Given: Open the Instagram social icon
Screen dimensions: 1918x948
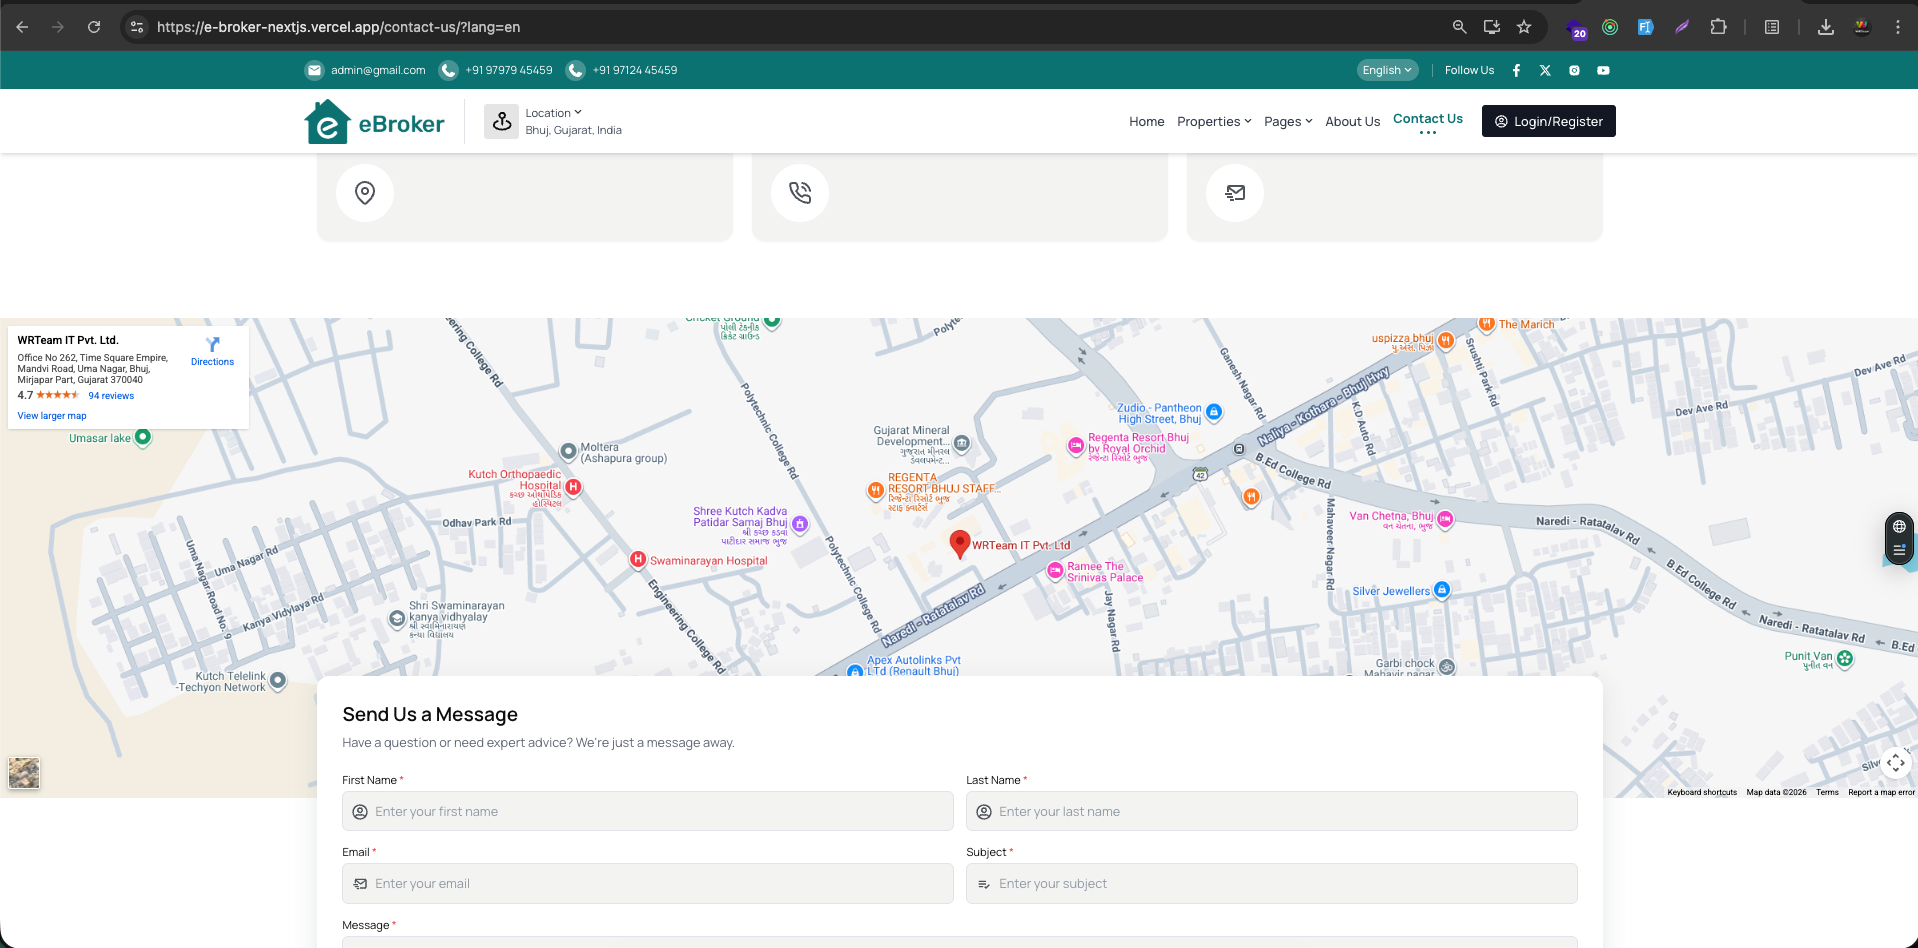Looking at the screenshot, I should click(x=1574, y=70).
